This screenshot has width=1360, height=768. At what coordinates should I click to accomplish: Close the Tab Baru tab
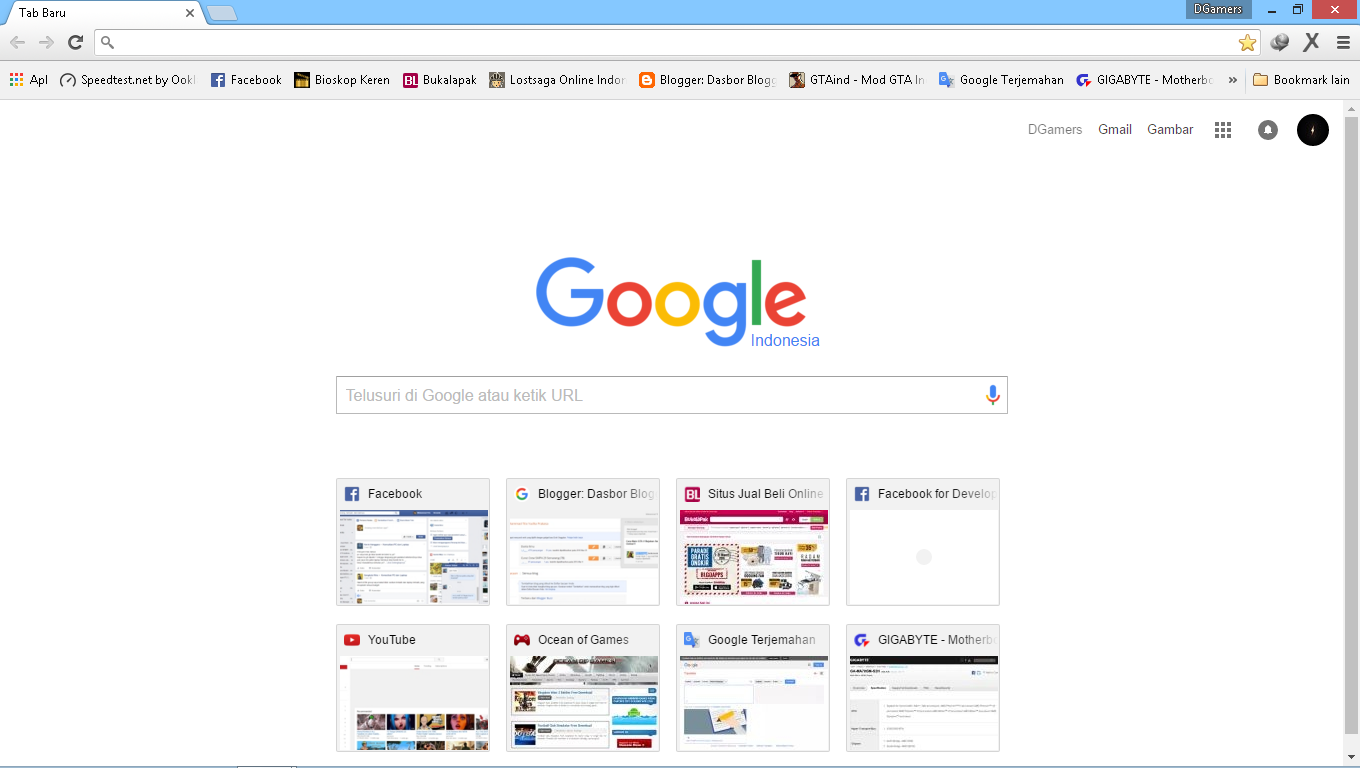click(189, 13)
